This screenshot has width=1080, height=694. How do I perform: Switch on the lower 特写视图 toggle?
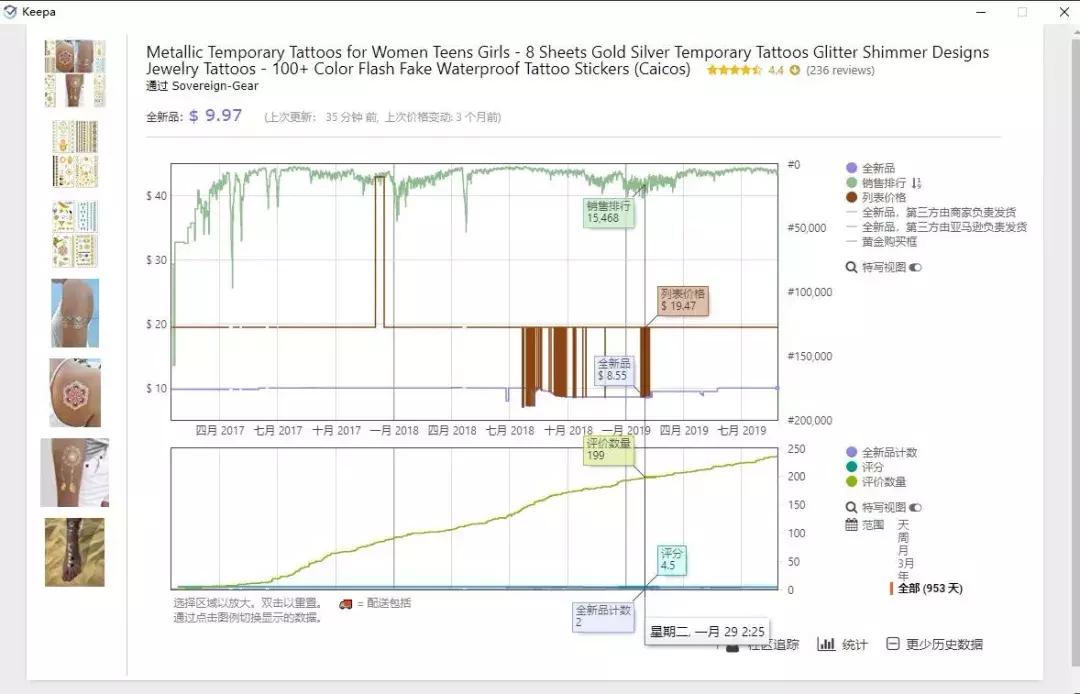(915, 507)
